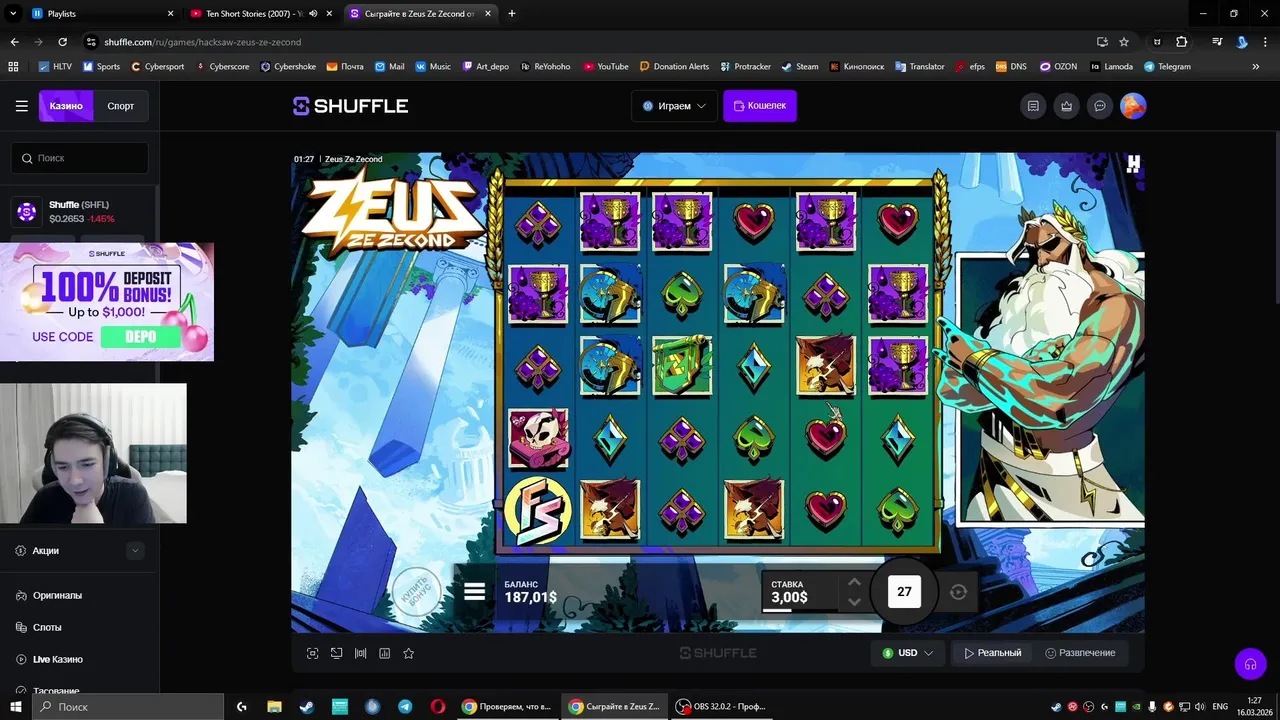Open the YouTube bookmark
This screenshot has height=720, width=1280.
pos(606,67)
